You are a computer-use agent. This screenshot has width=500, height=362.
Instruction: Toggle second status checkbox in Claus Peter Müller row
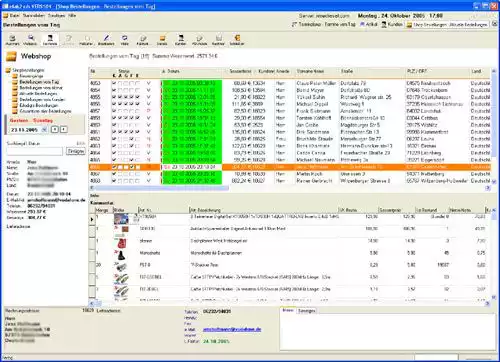pyautogui.click(x=120, y=83)
